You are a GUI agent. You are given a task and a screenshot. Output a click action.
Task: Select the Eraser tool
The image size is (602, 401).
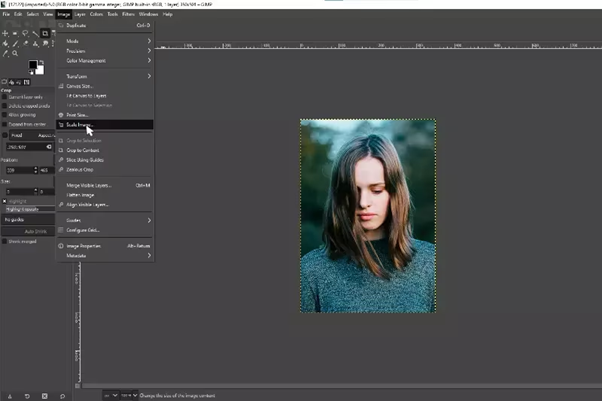(x=25, y=43)
